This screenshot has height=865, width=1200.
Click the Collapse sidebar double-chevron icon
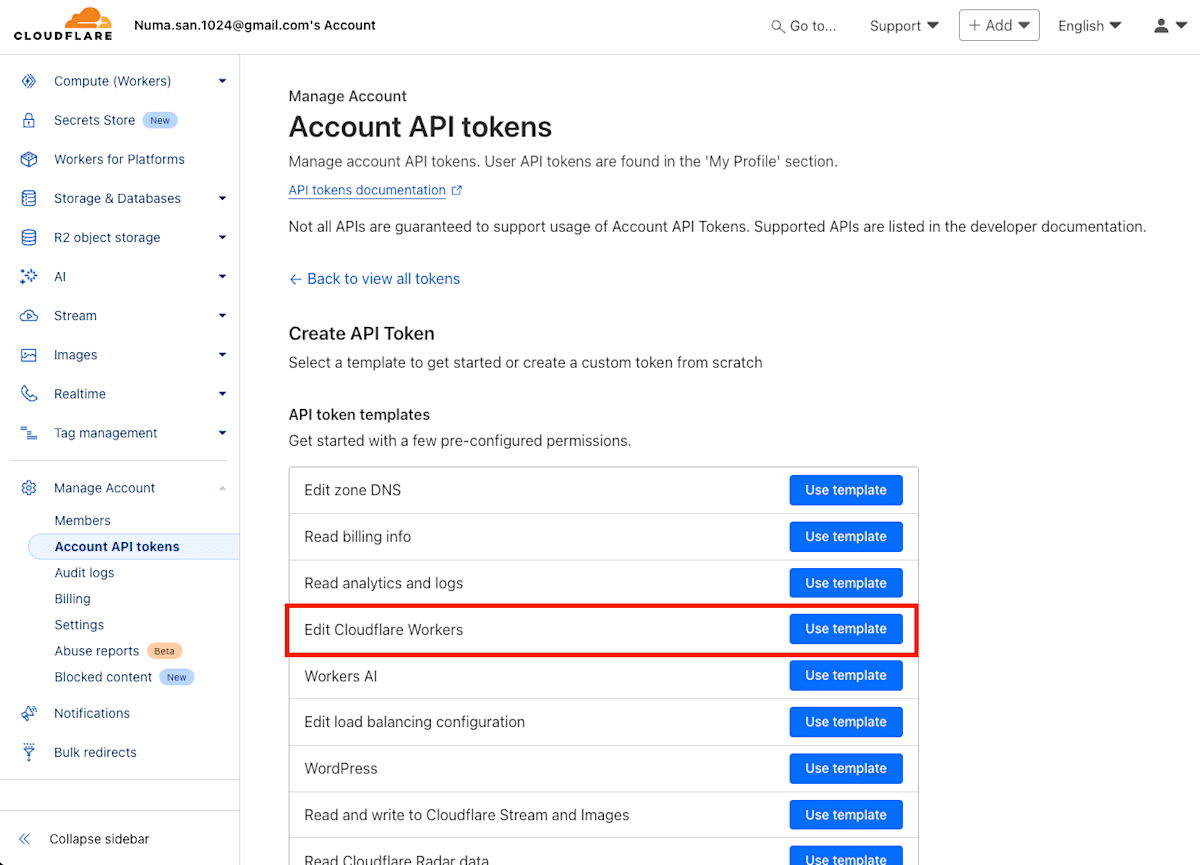(x=25, y=839)
